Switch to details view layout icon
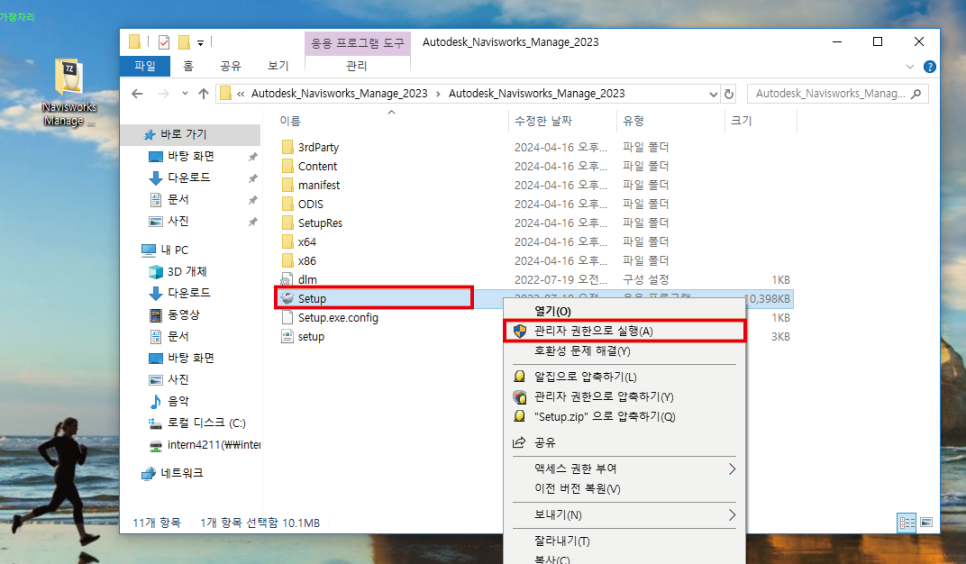The height and width of the screenshot is (564, 966). pyautogui.click(x=907, y=523)
